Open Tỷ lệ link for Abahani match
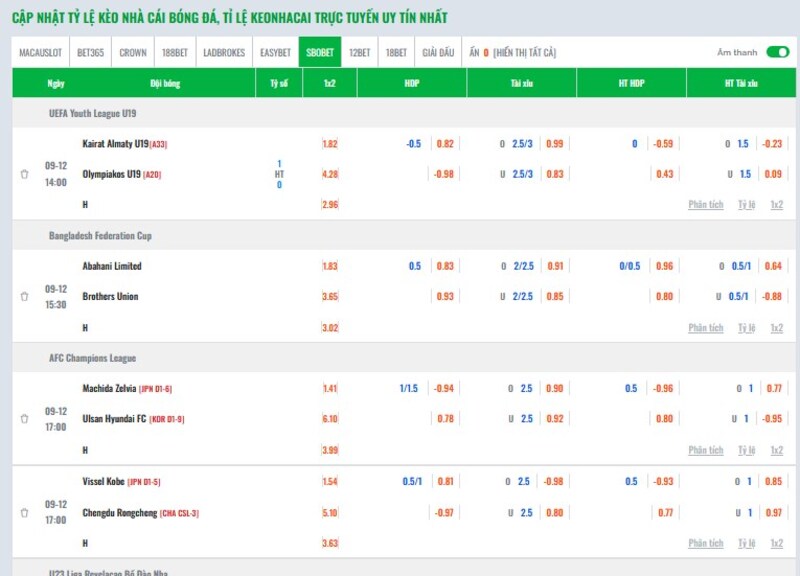Viewport: 800px width, 576px height. [746, 328]
